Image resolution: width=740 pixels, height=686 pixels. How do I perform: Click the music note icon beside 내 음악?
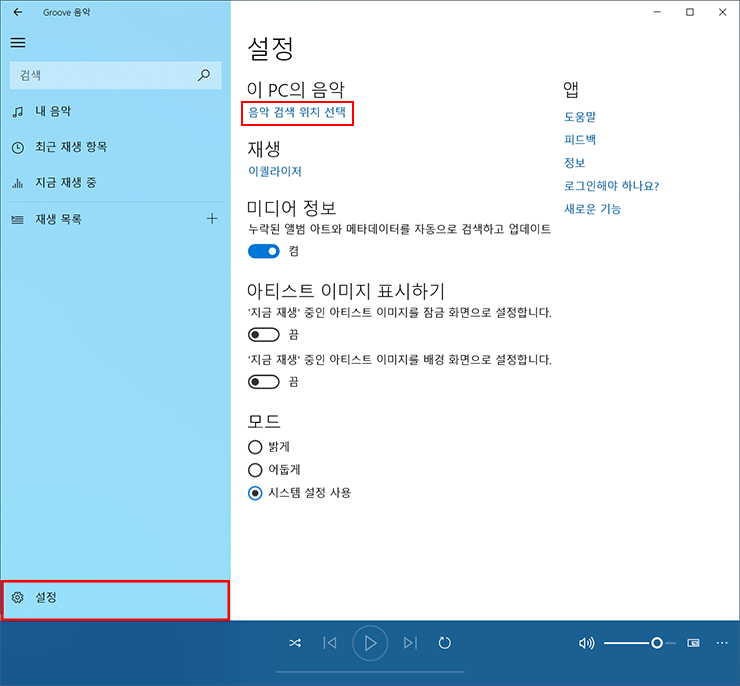pyautogui.click(x=18, y=112)
